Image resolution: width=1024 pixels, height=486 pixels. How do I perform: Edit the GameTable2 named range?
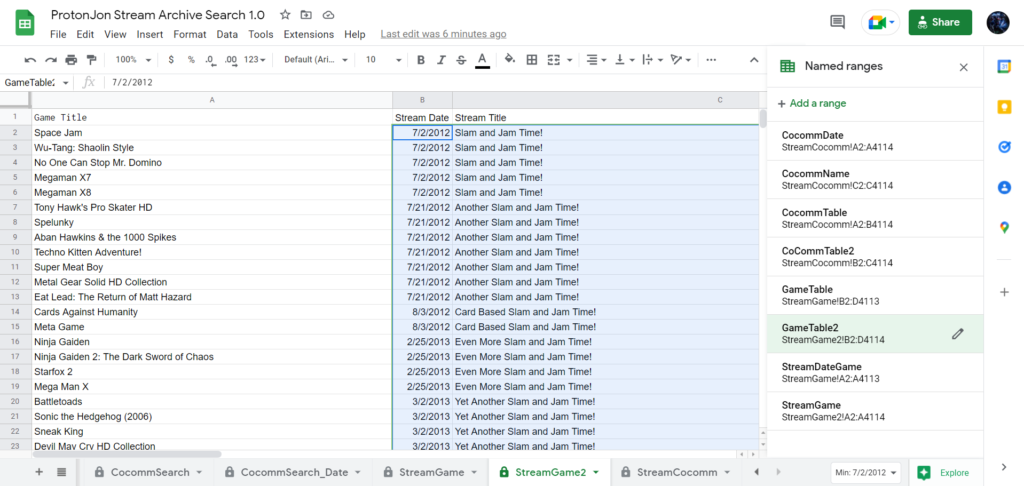[957, 334]
